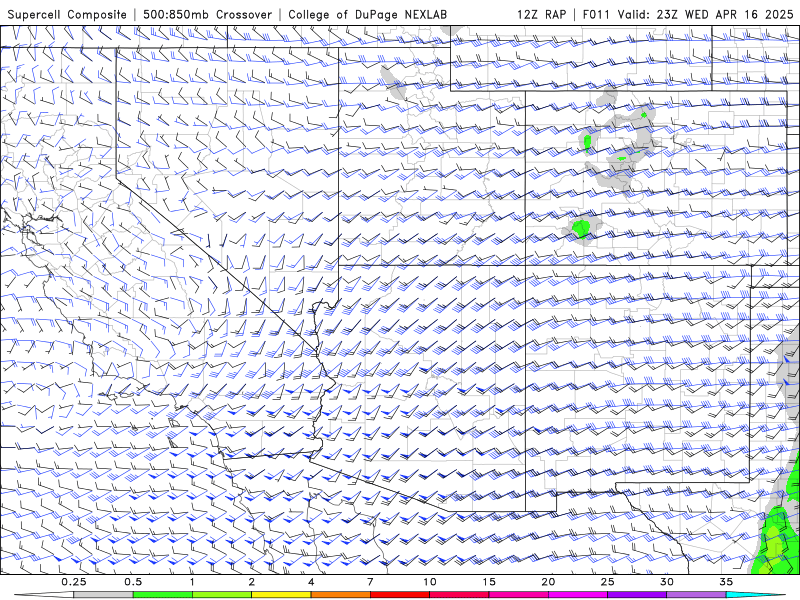
Task: Click the '30' legend value
Action: pos(667,582)
